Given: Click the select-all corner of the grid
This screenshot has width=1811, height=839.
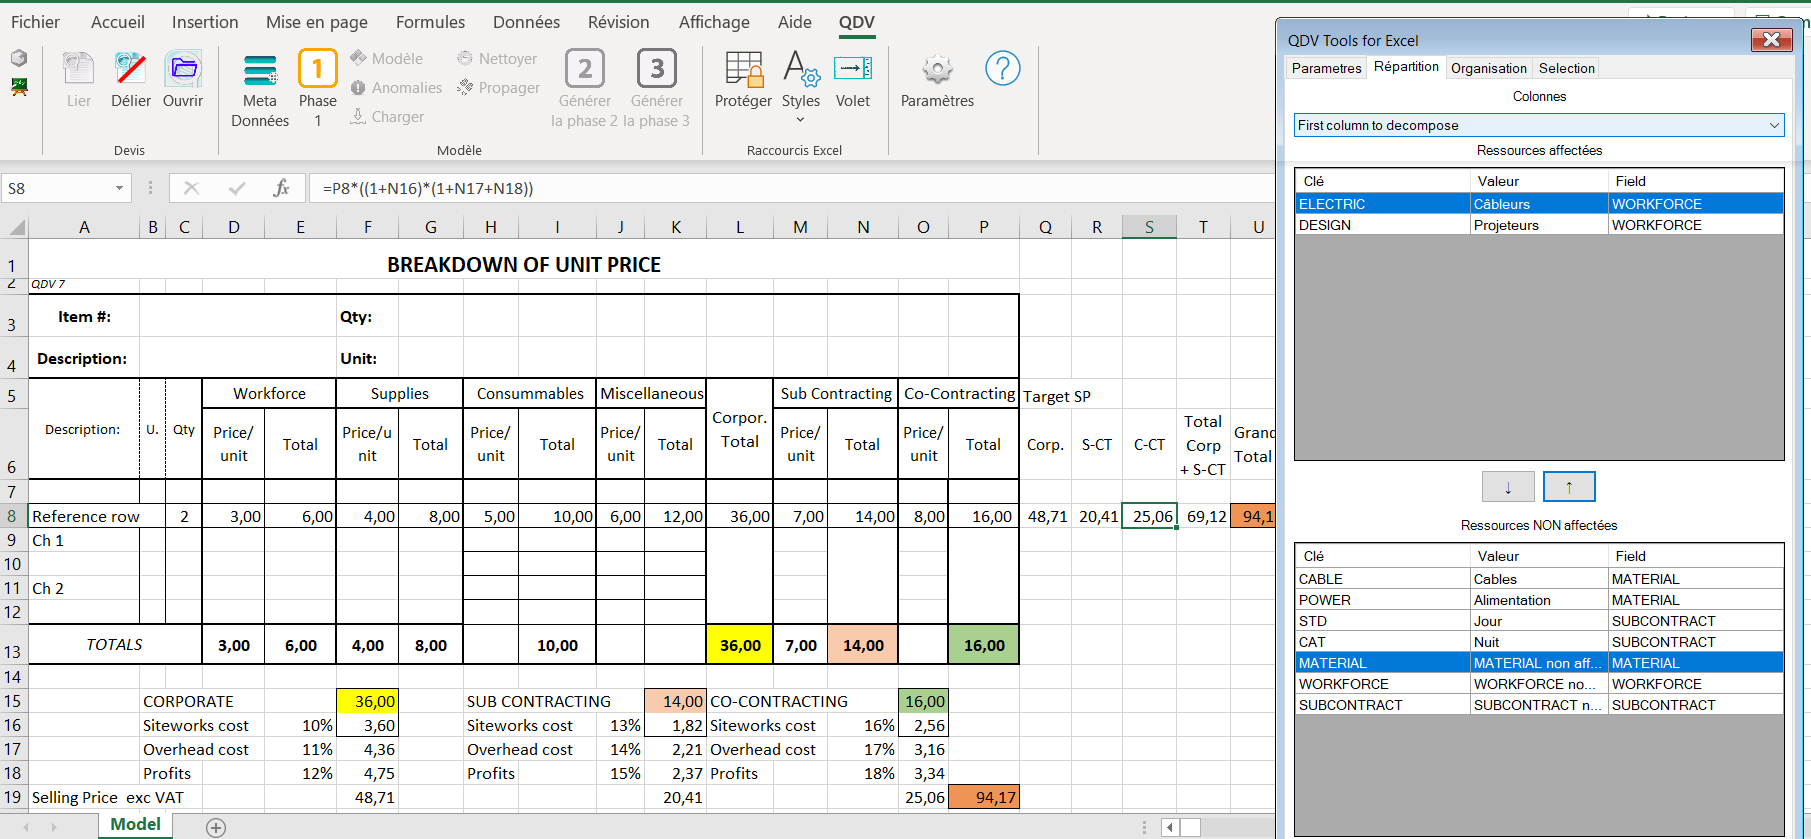Looking at the screenshot, I should 16,227.
